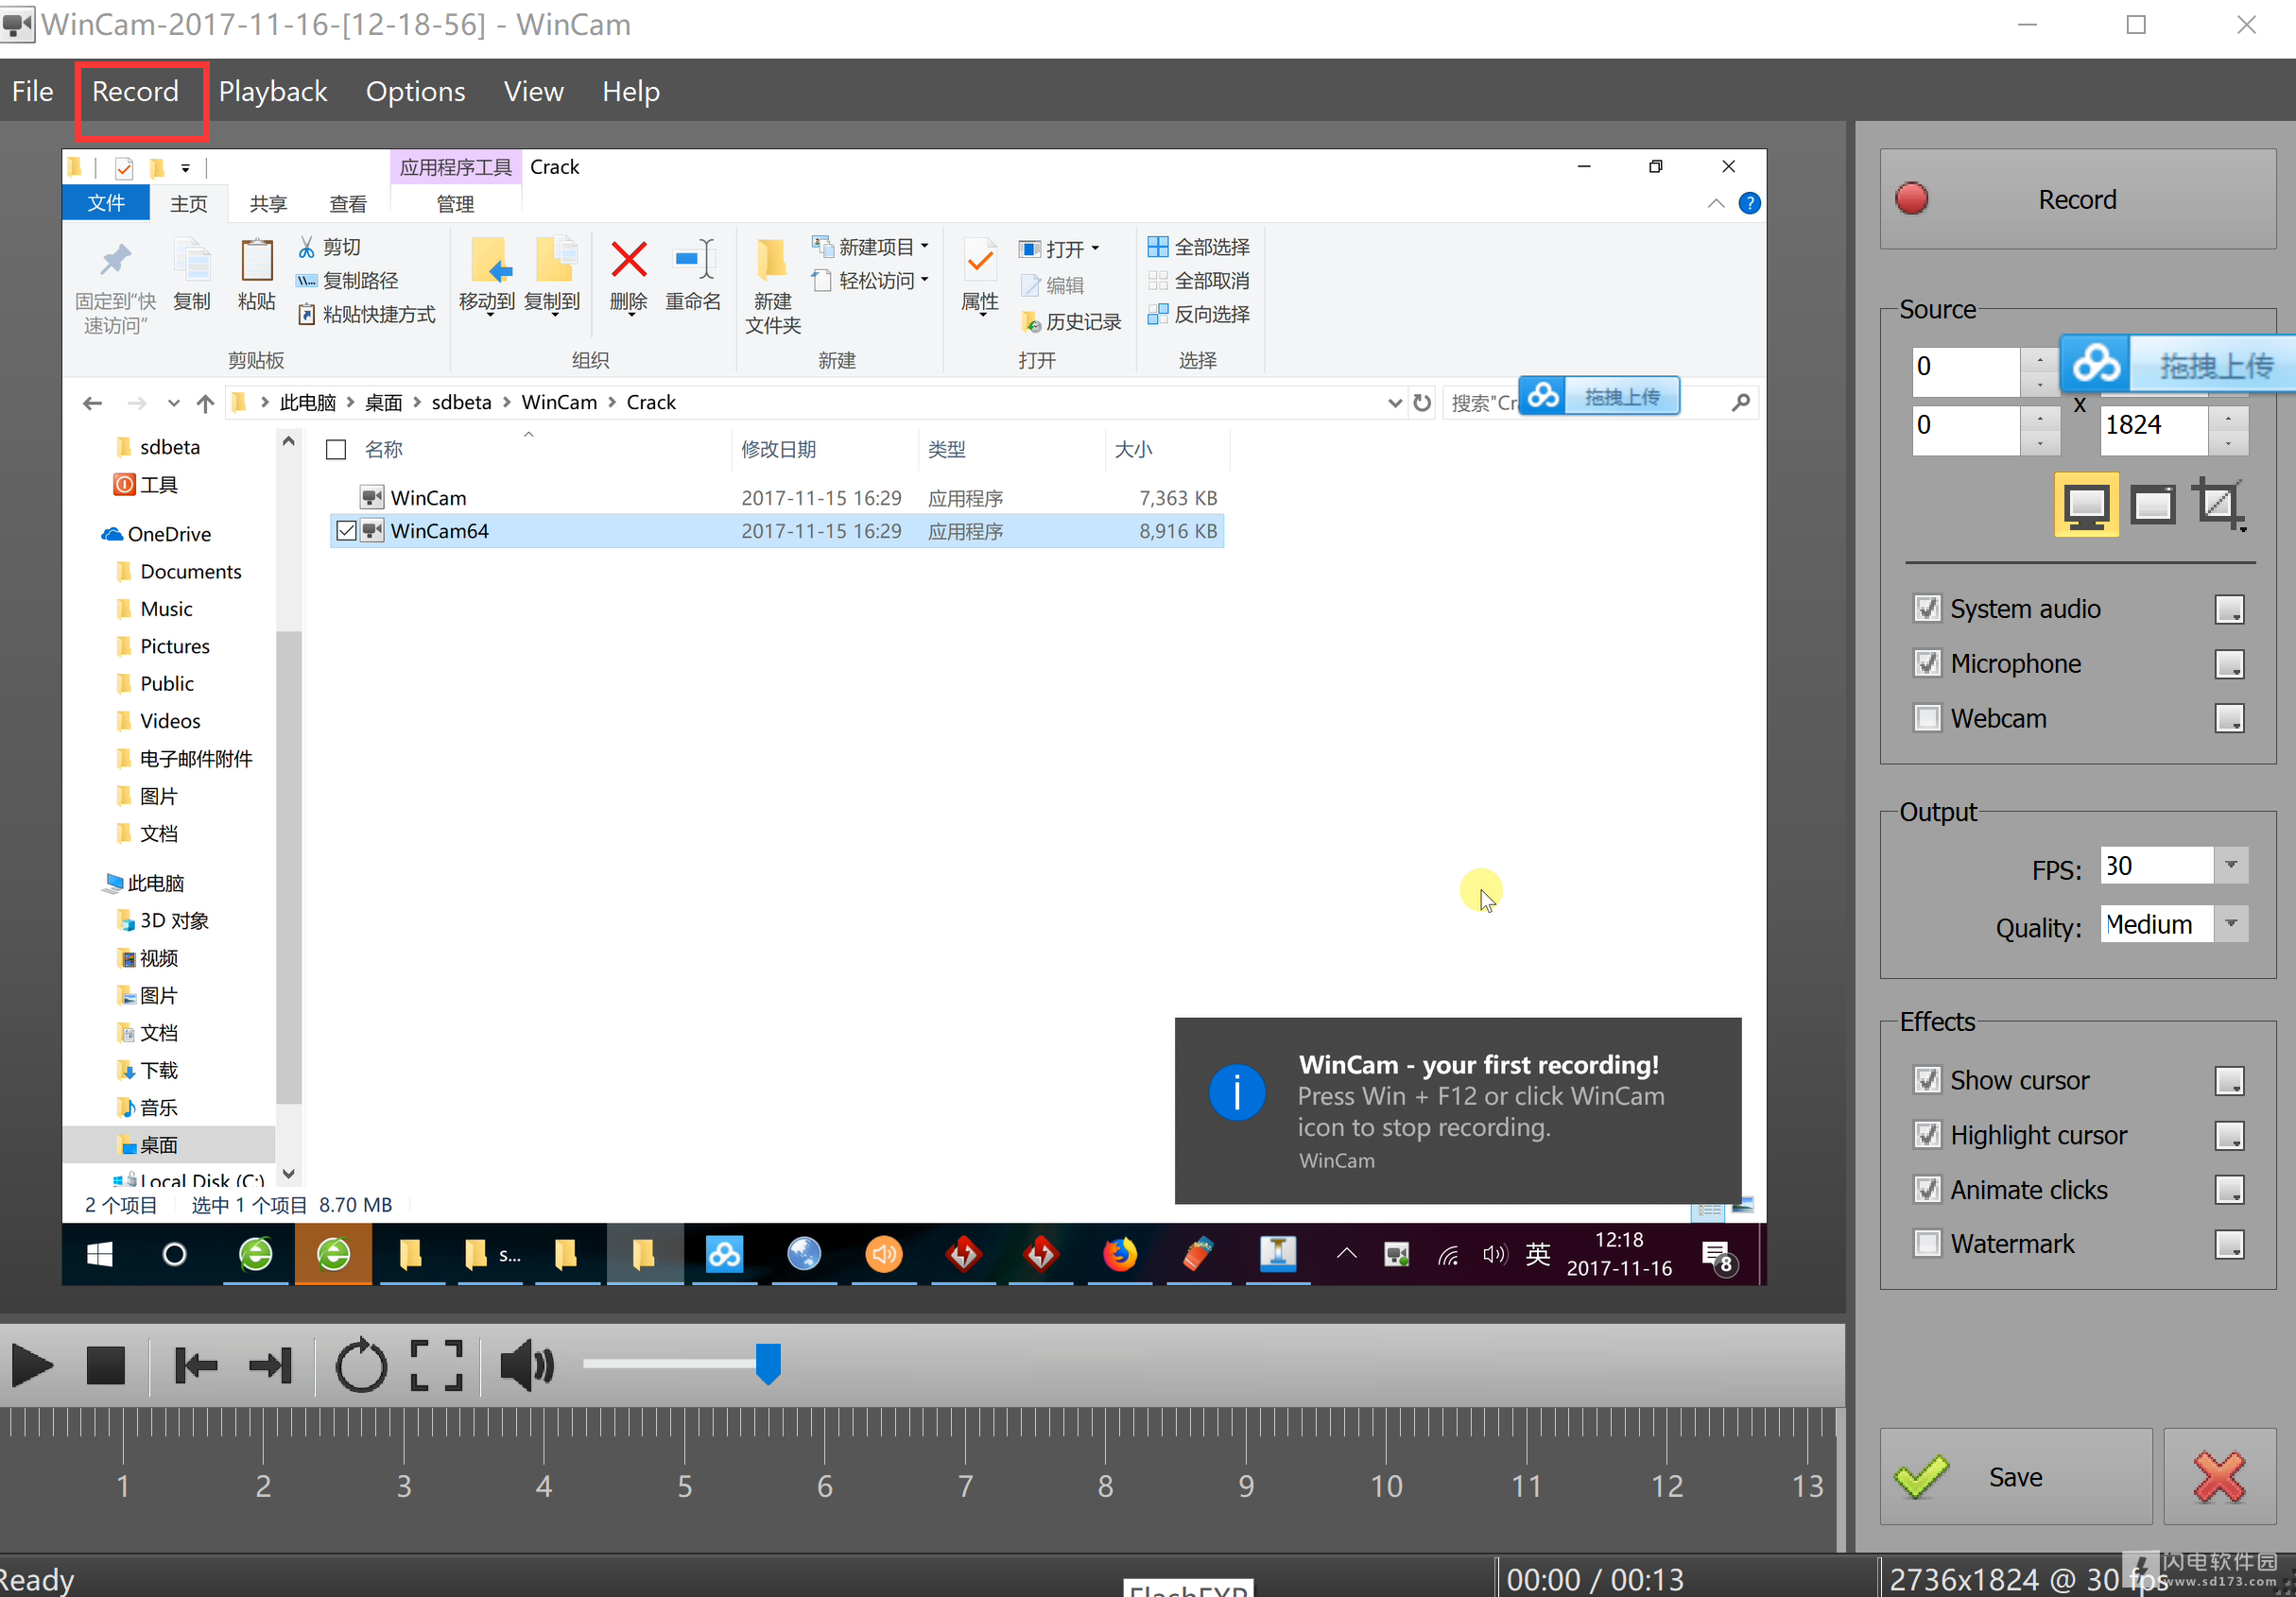Stop playback with the square stop button
The width and height of the screenshot is (2296, 1597).
coord(105,1366)
